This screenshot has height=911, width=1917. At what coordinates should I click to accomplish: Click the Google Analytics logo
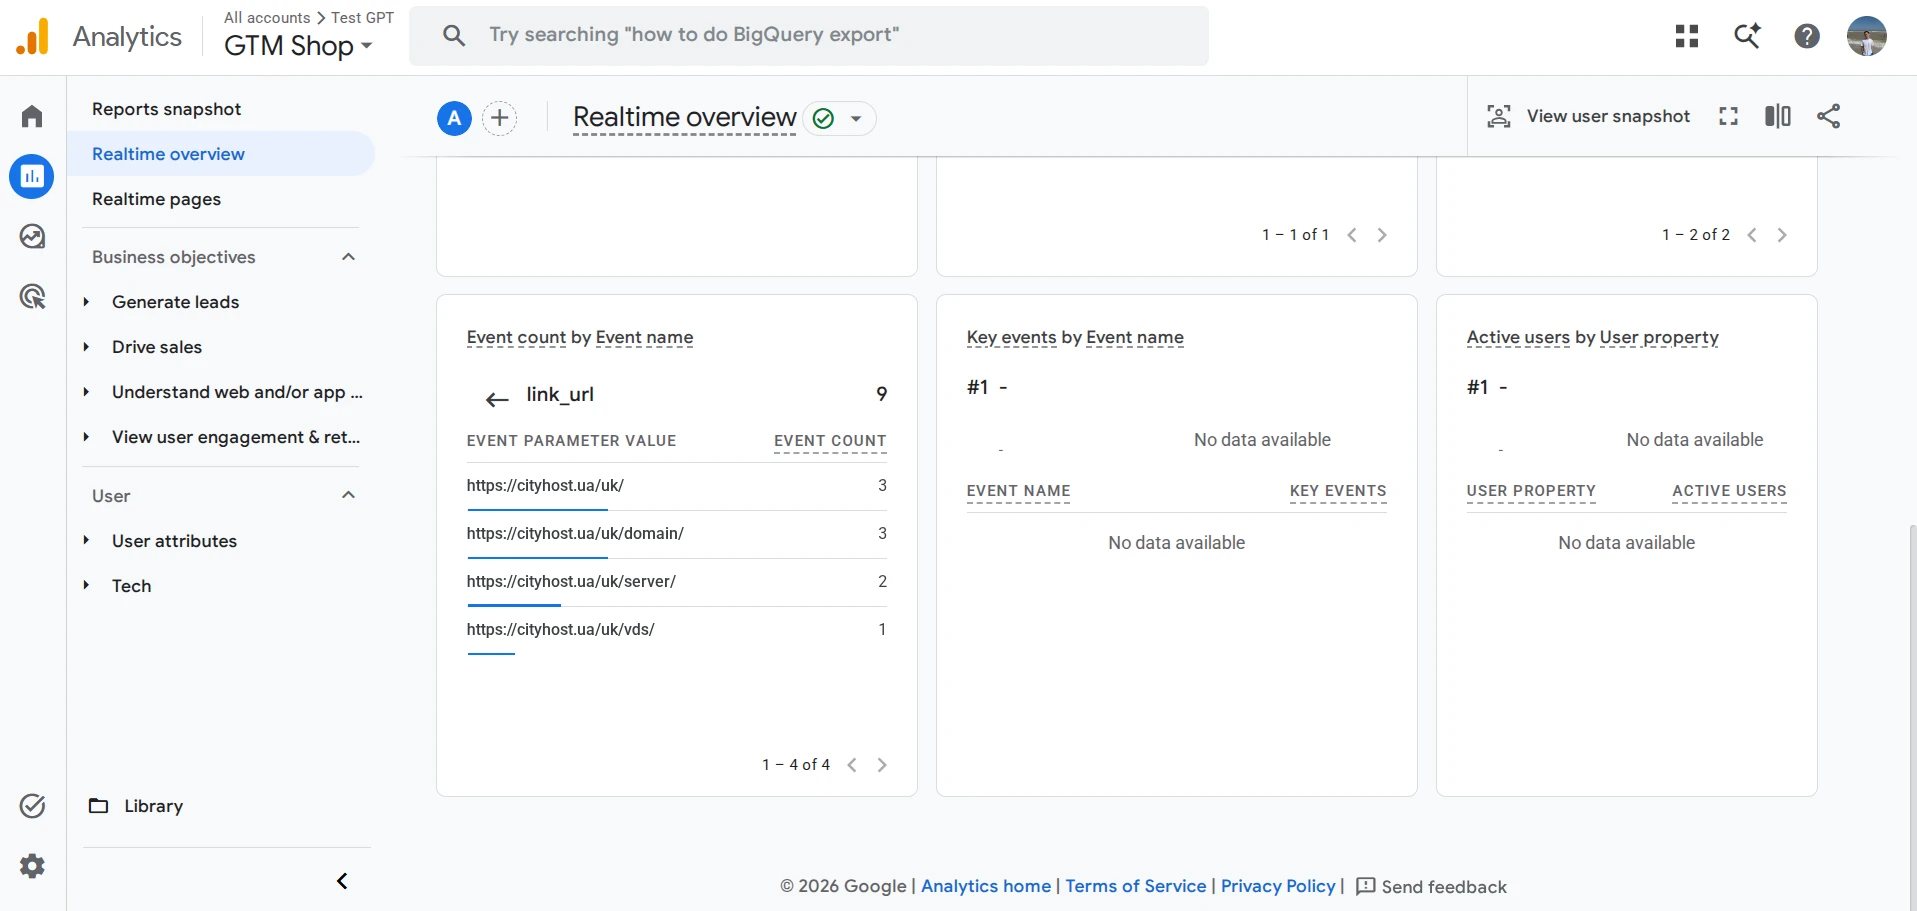32,37
